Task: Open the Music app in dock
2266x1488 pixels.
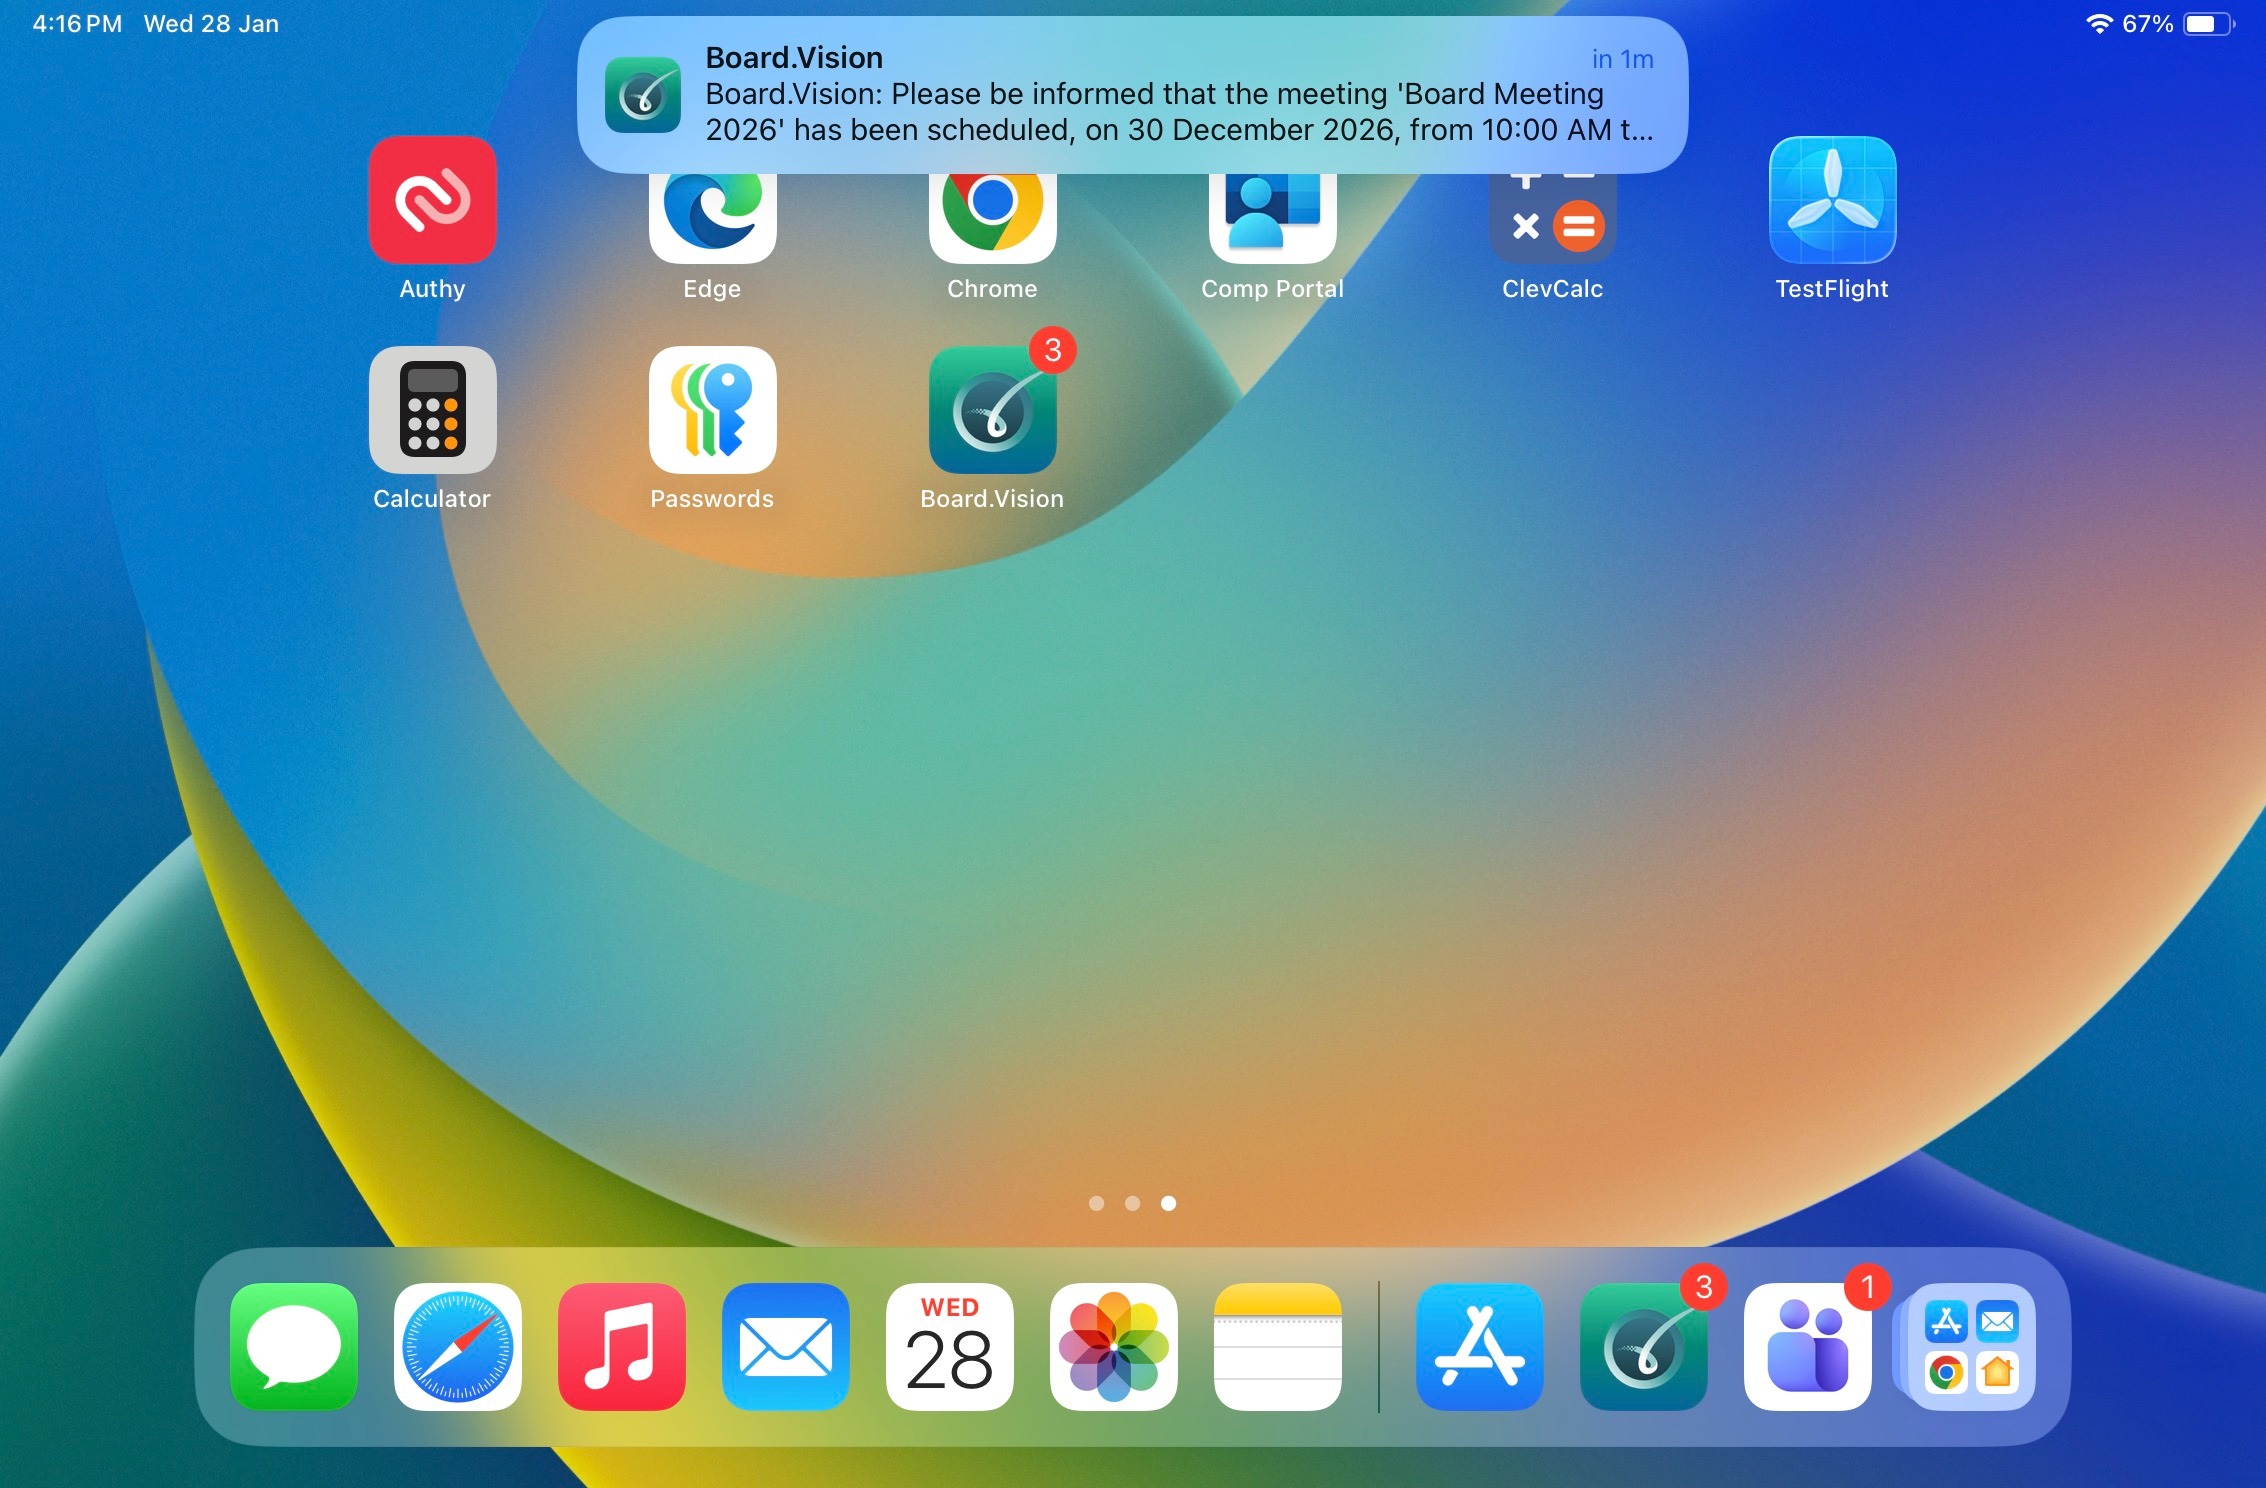Action: click(x=621, y=1346)
